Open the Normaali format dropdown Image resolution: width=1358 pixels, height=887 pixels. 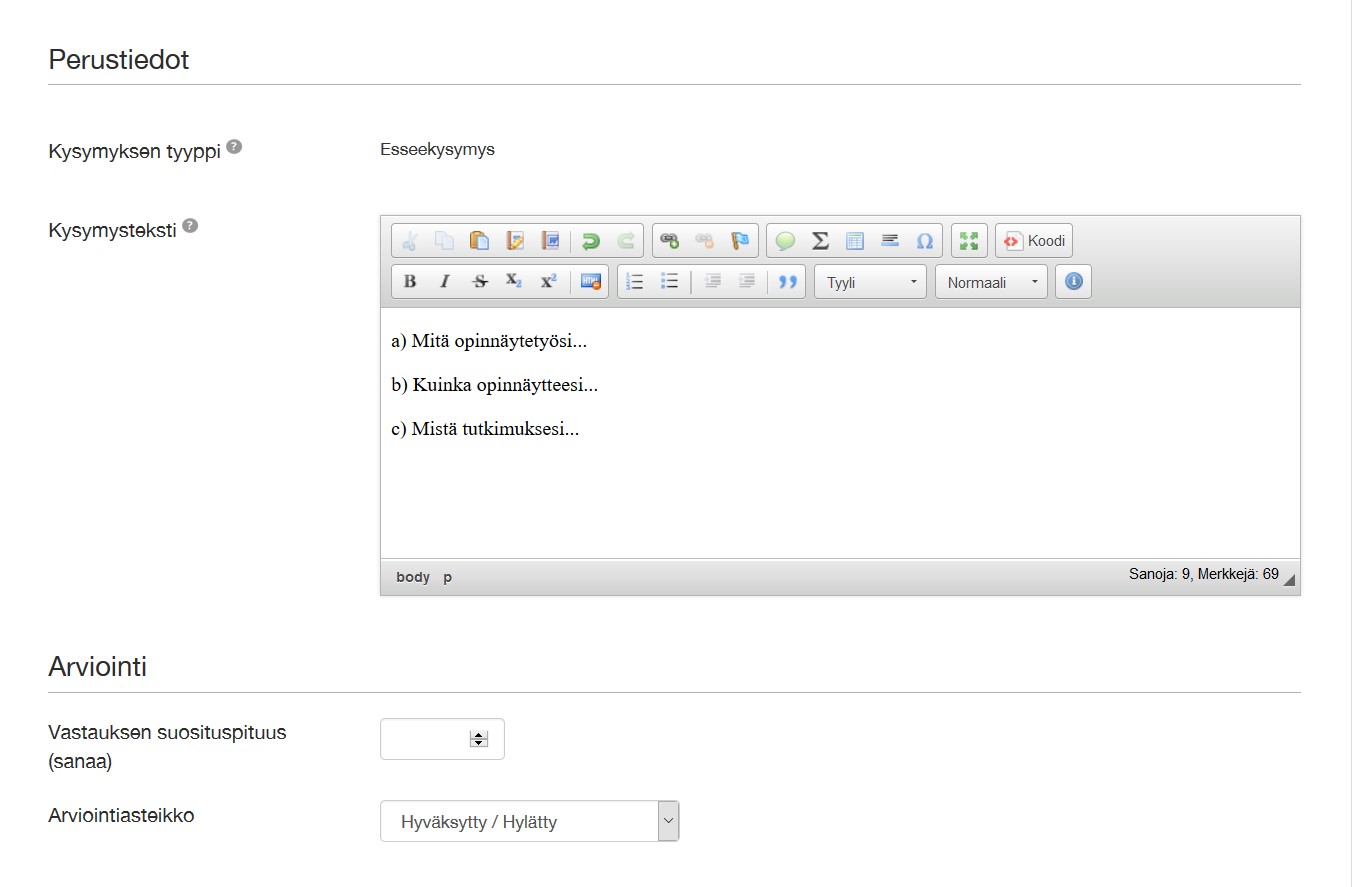(x=992, y=282)
